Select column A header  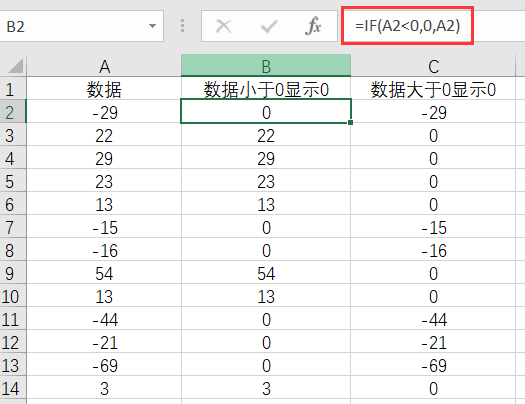104,66
